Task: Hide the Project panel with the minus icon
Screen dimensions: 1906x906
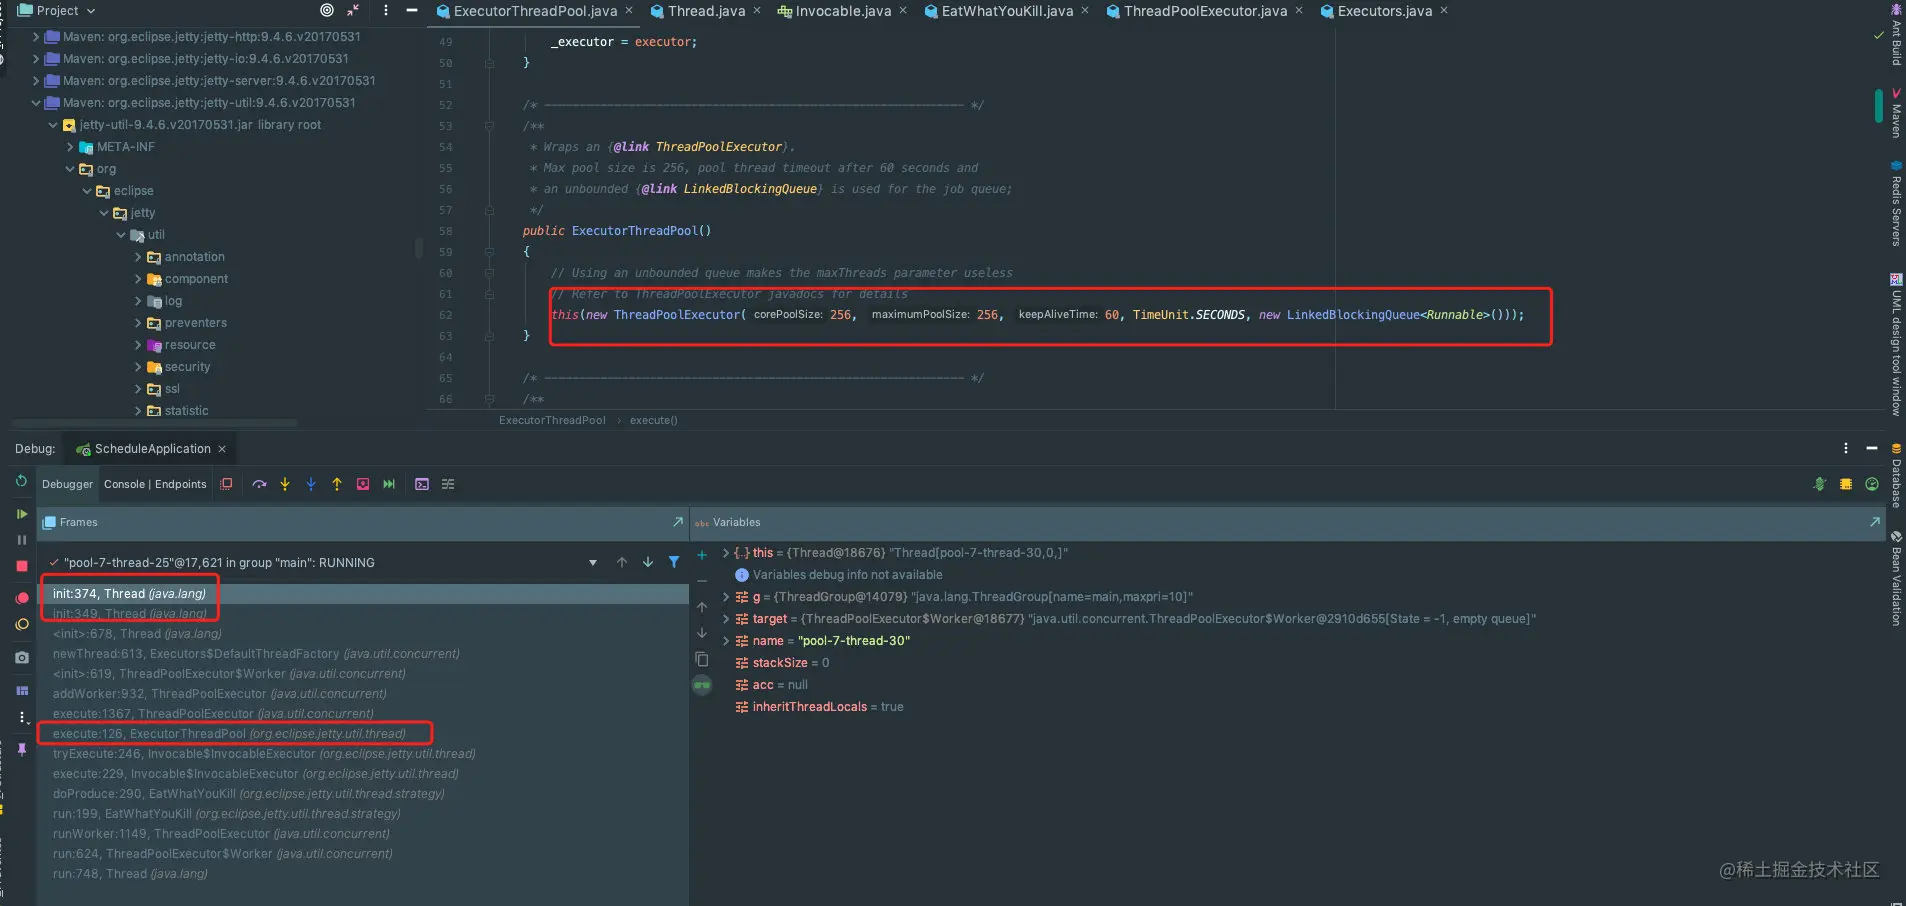Action: coord(412,10)
